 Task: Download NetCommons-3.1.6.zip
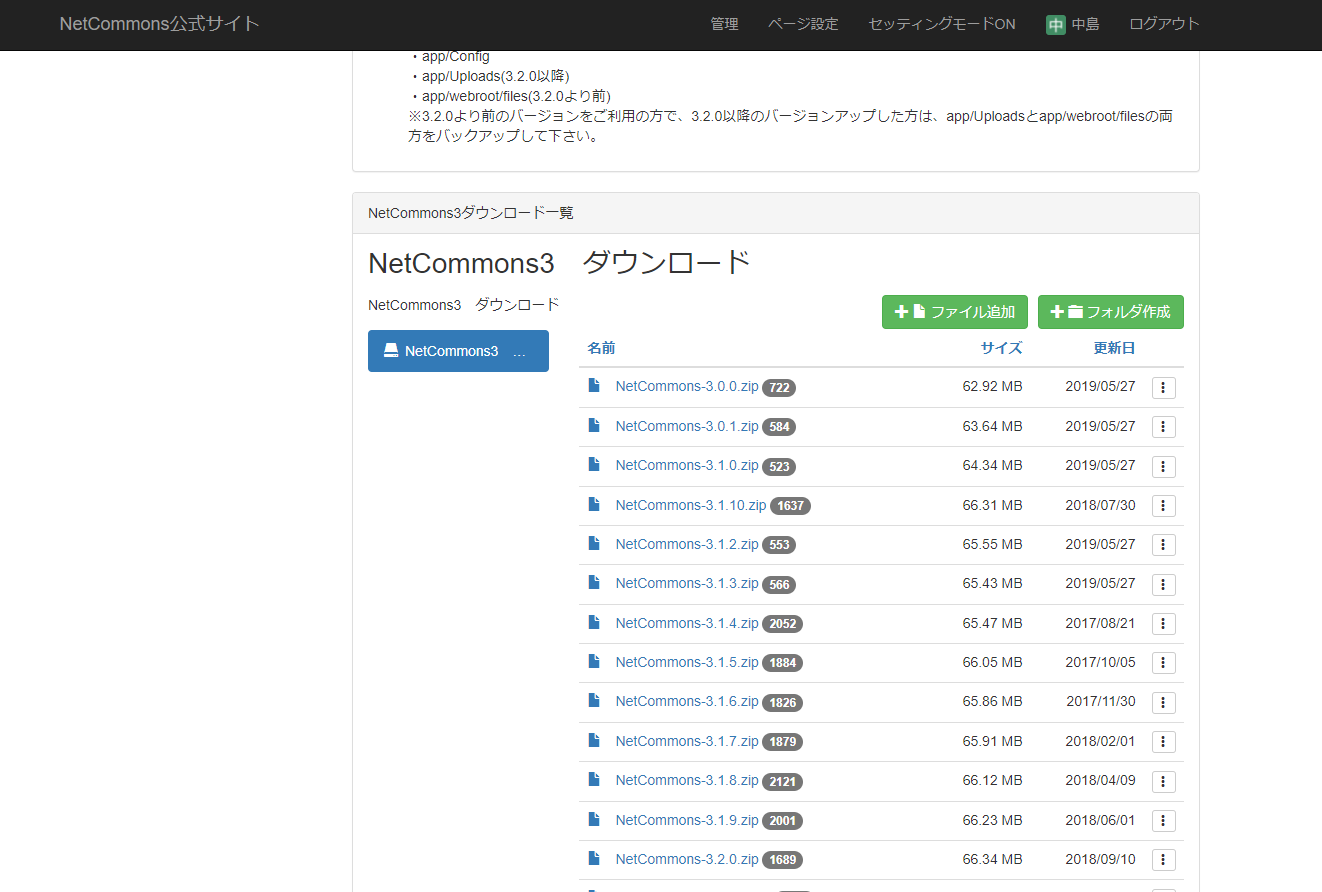click(x=687, y=701)
